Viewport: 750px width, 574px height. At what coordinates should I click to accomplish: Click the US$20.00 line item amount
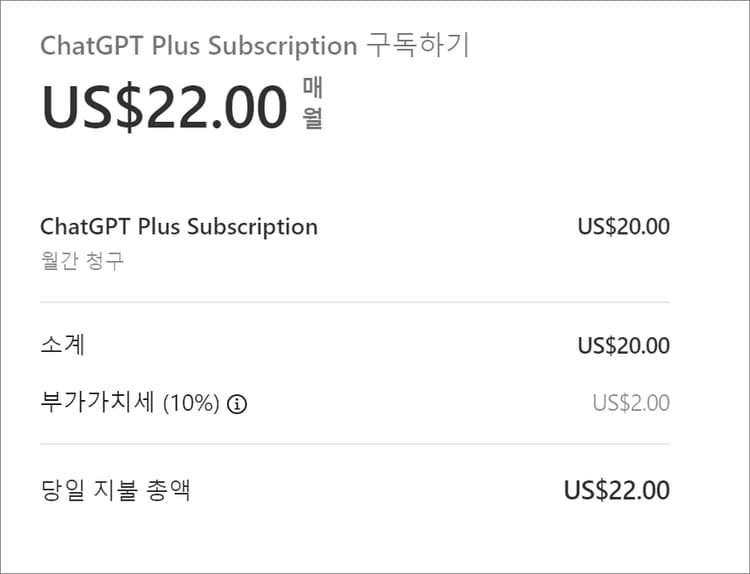pyautogui.click(x=624, y=227)
